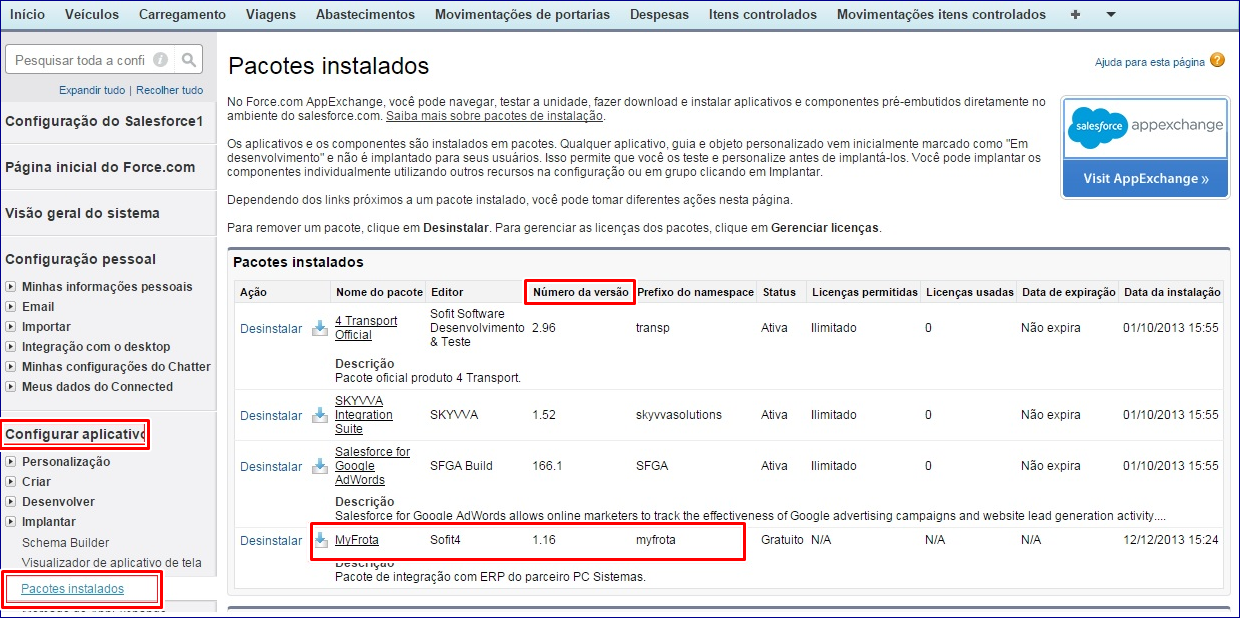Click Prefixo do namespace column header
Image resolution: width=1240 pixels, height=618 pixels.
pyautogui.click(x=695, y=292)
